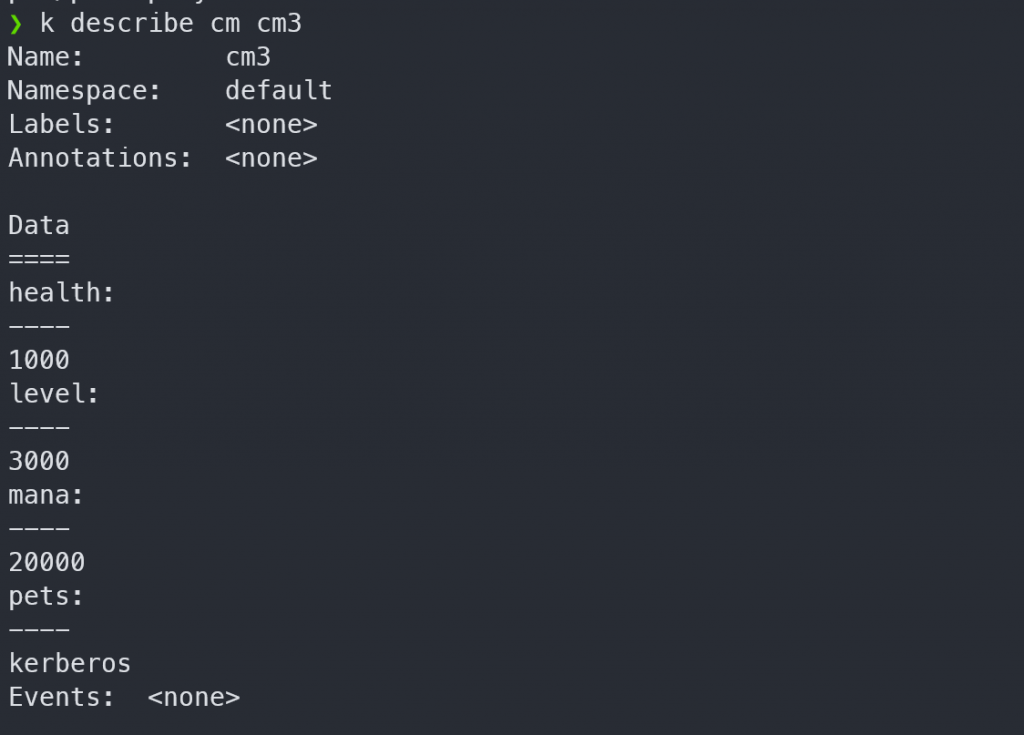This screenshot has width=1024, height=735.
Task: Click the pets: key label
Action: point(46,596)
